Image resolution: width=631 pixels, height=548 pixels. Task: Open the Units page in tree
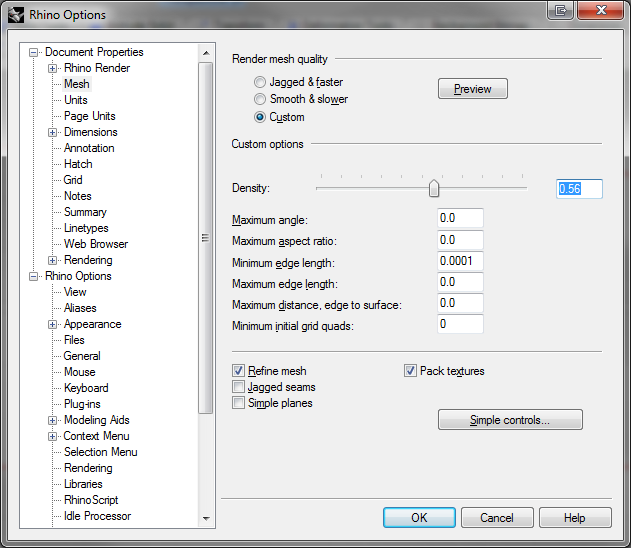tap(75, 100)
